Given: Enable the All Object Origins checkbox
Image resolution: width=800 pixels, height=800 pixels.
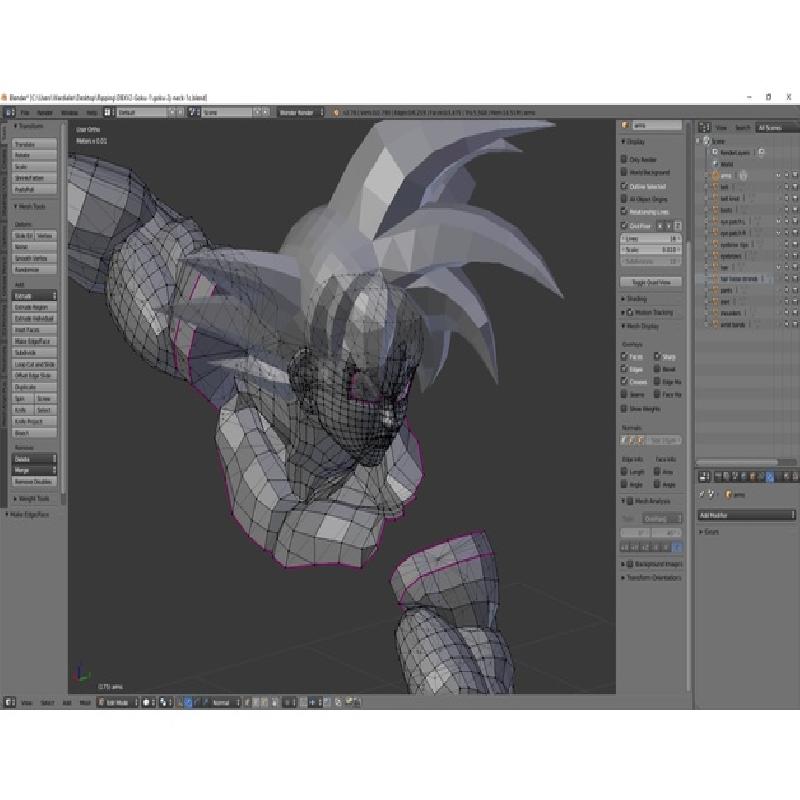Looking at the screenshot, I should pos(623,199).
